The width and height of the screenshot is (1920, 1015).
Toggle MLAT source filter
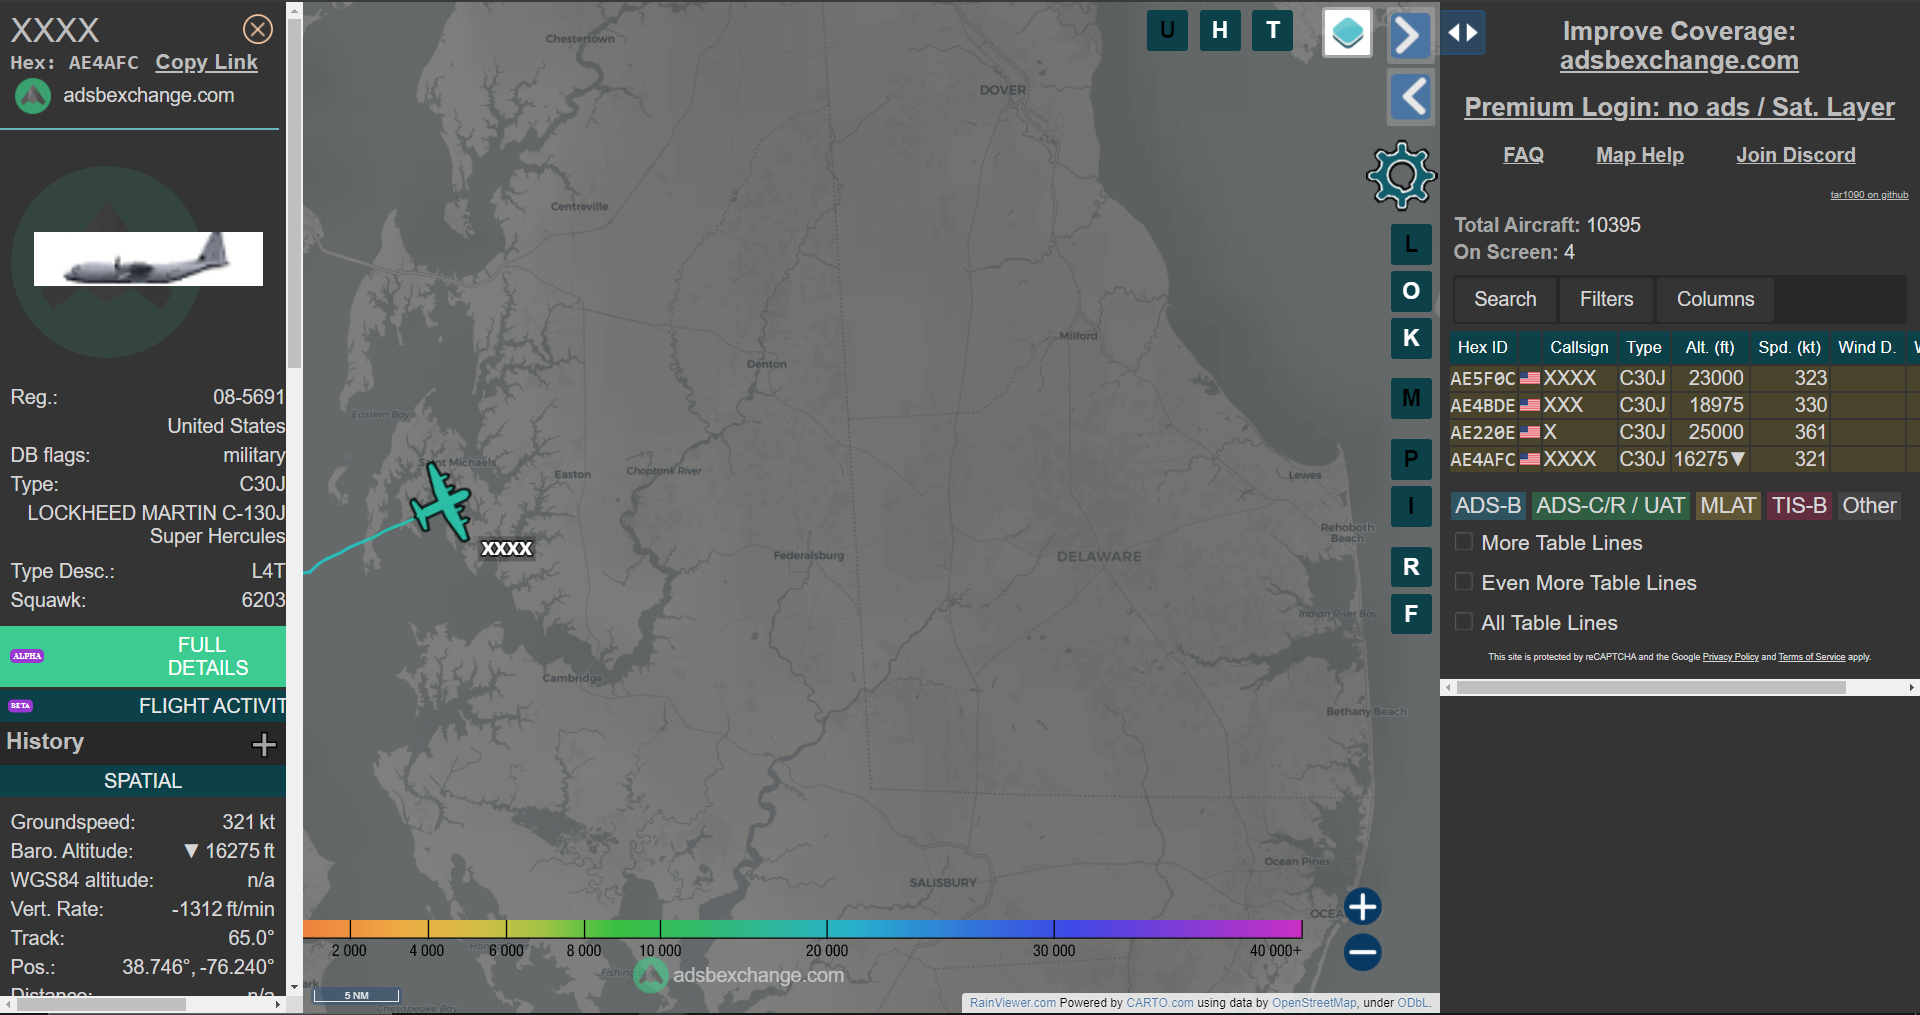(1728, 506)
